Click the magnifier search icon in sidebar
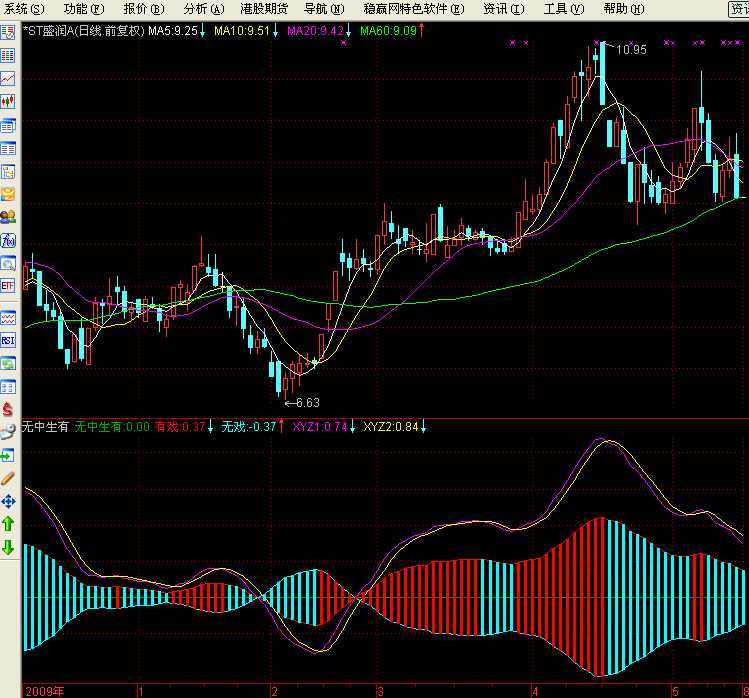This screenshot has width=749, height=698. [8, 264]
